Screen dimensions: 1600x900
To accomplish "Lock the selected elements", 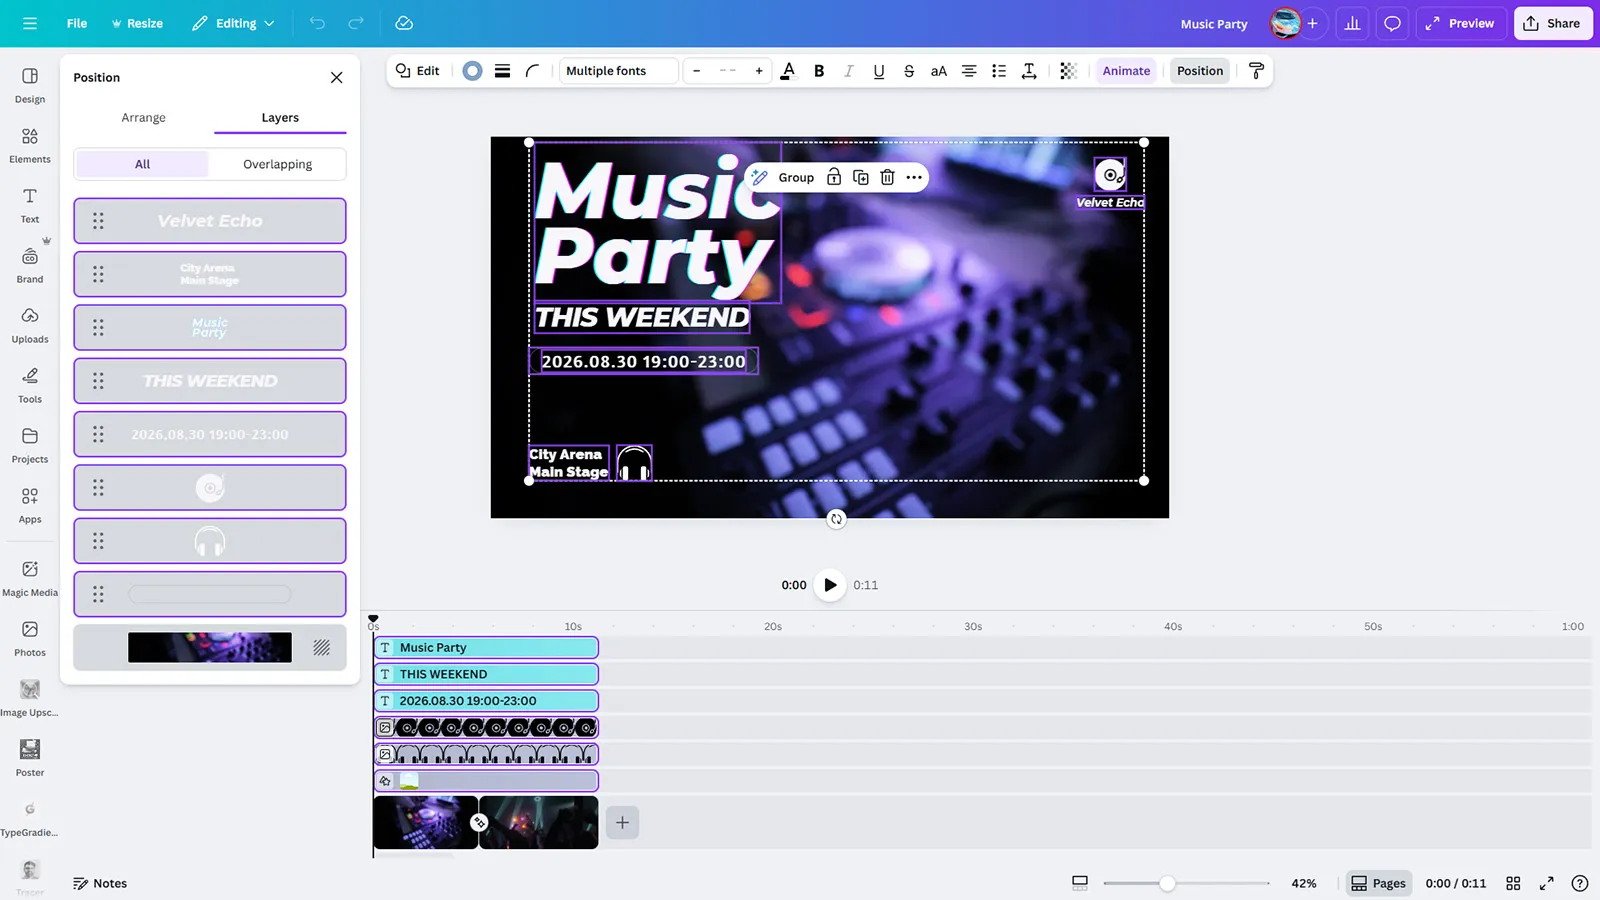I will pos(834,177).
